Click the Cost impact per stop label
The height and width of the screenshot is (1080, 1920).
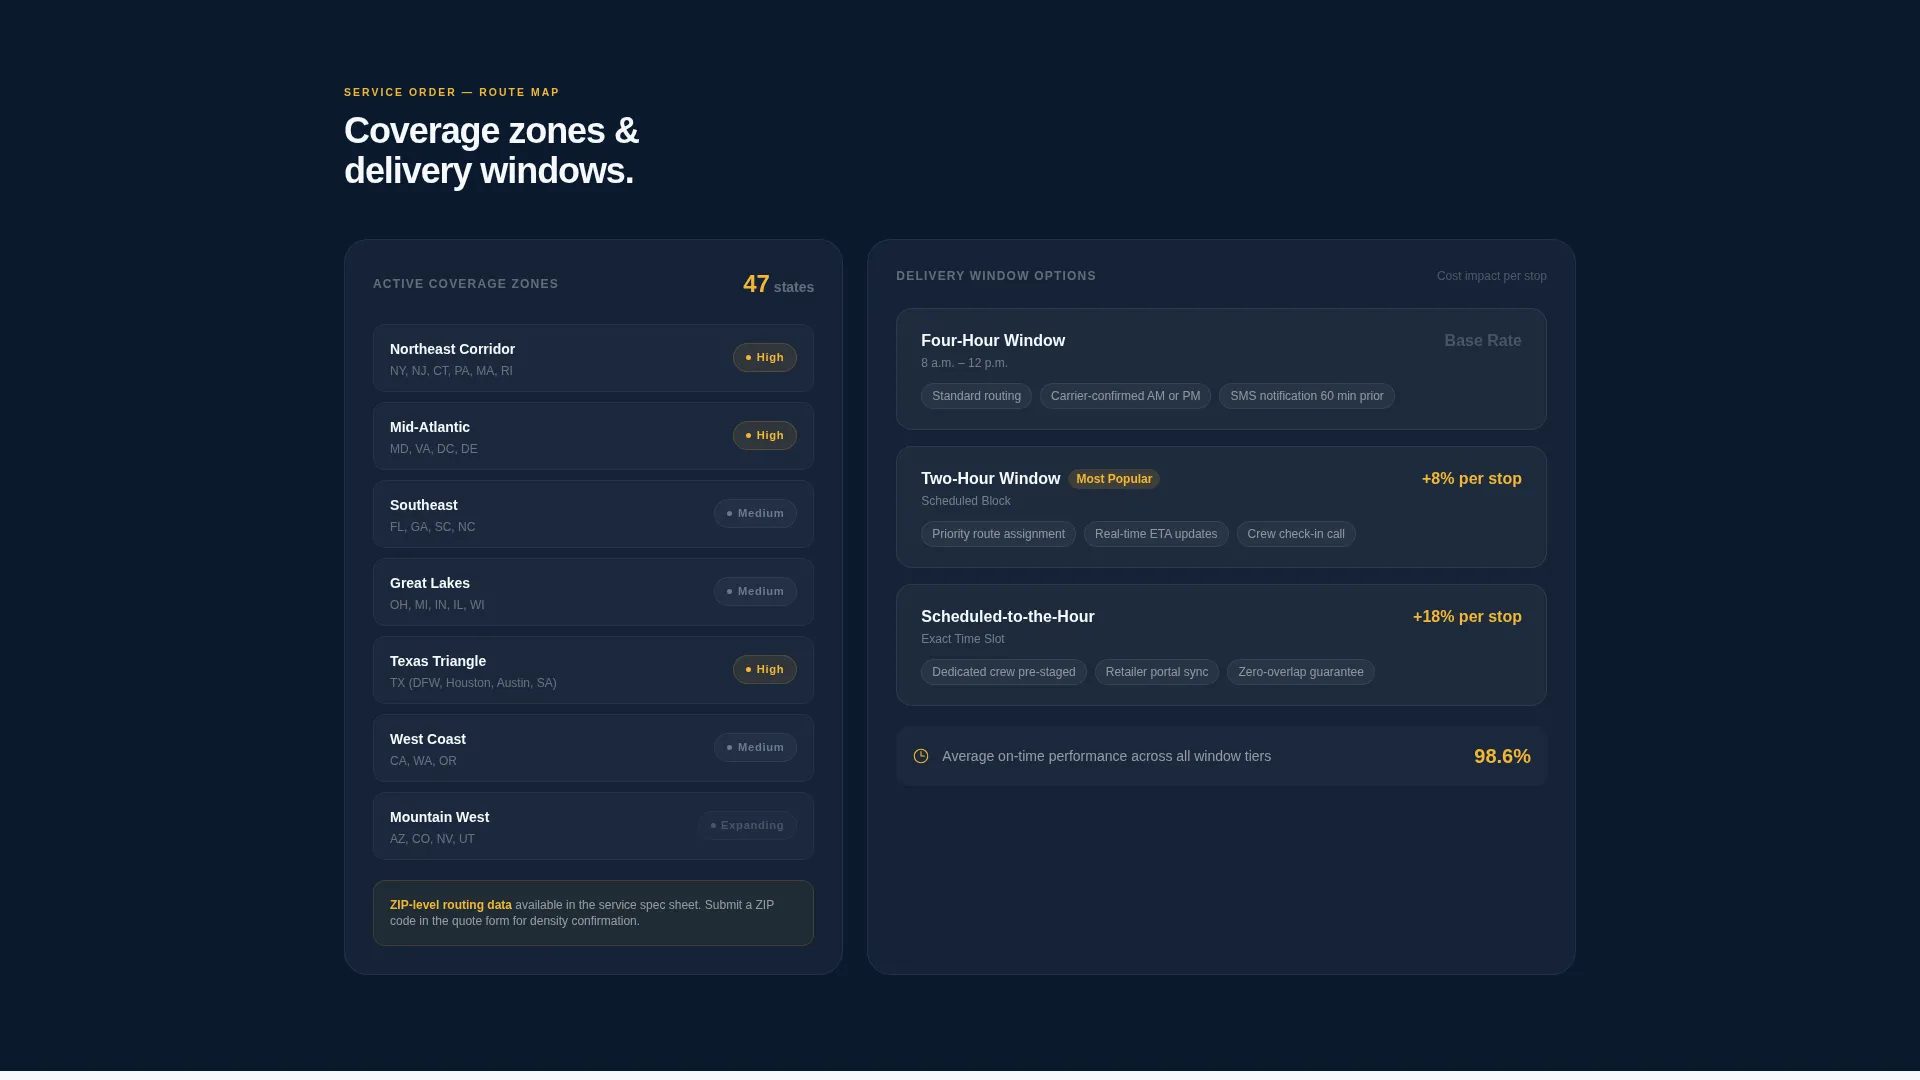point(1491,276)
